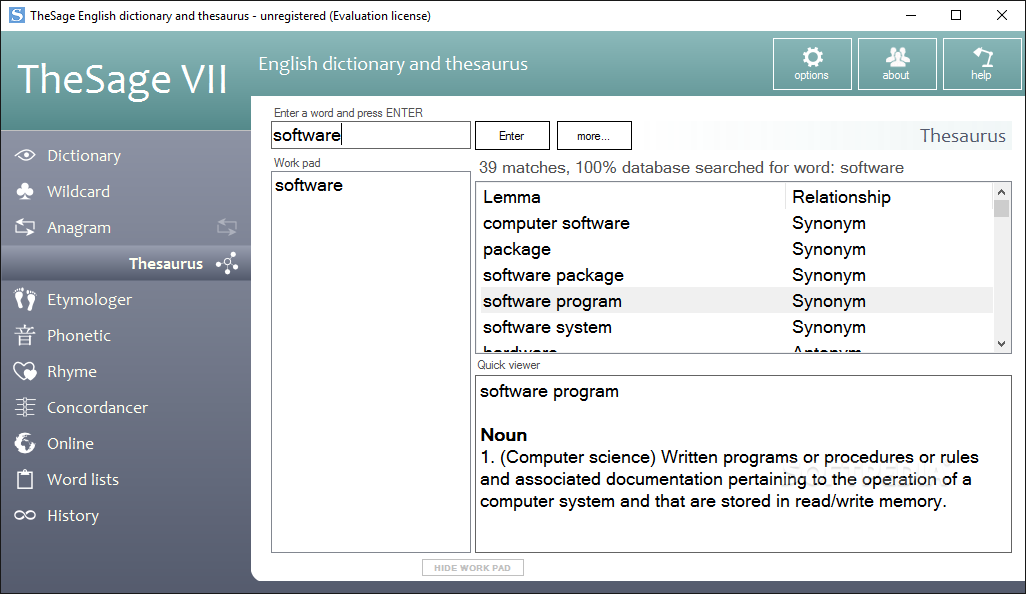The image size is (1026, 594).
Task: Click the Etymologer footprints icon
Action: pos(25,300)
